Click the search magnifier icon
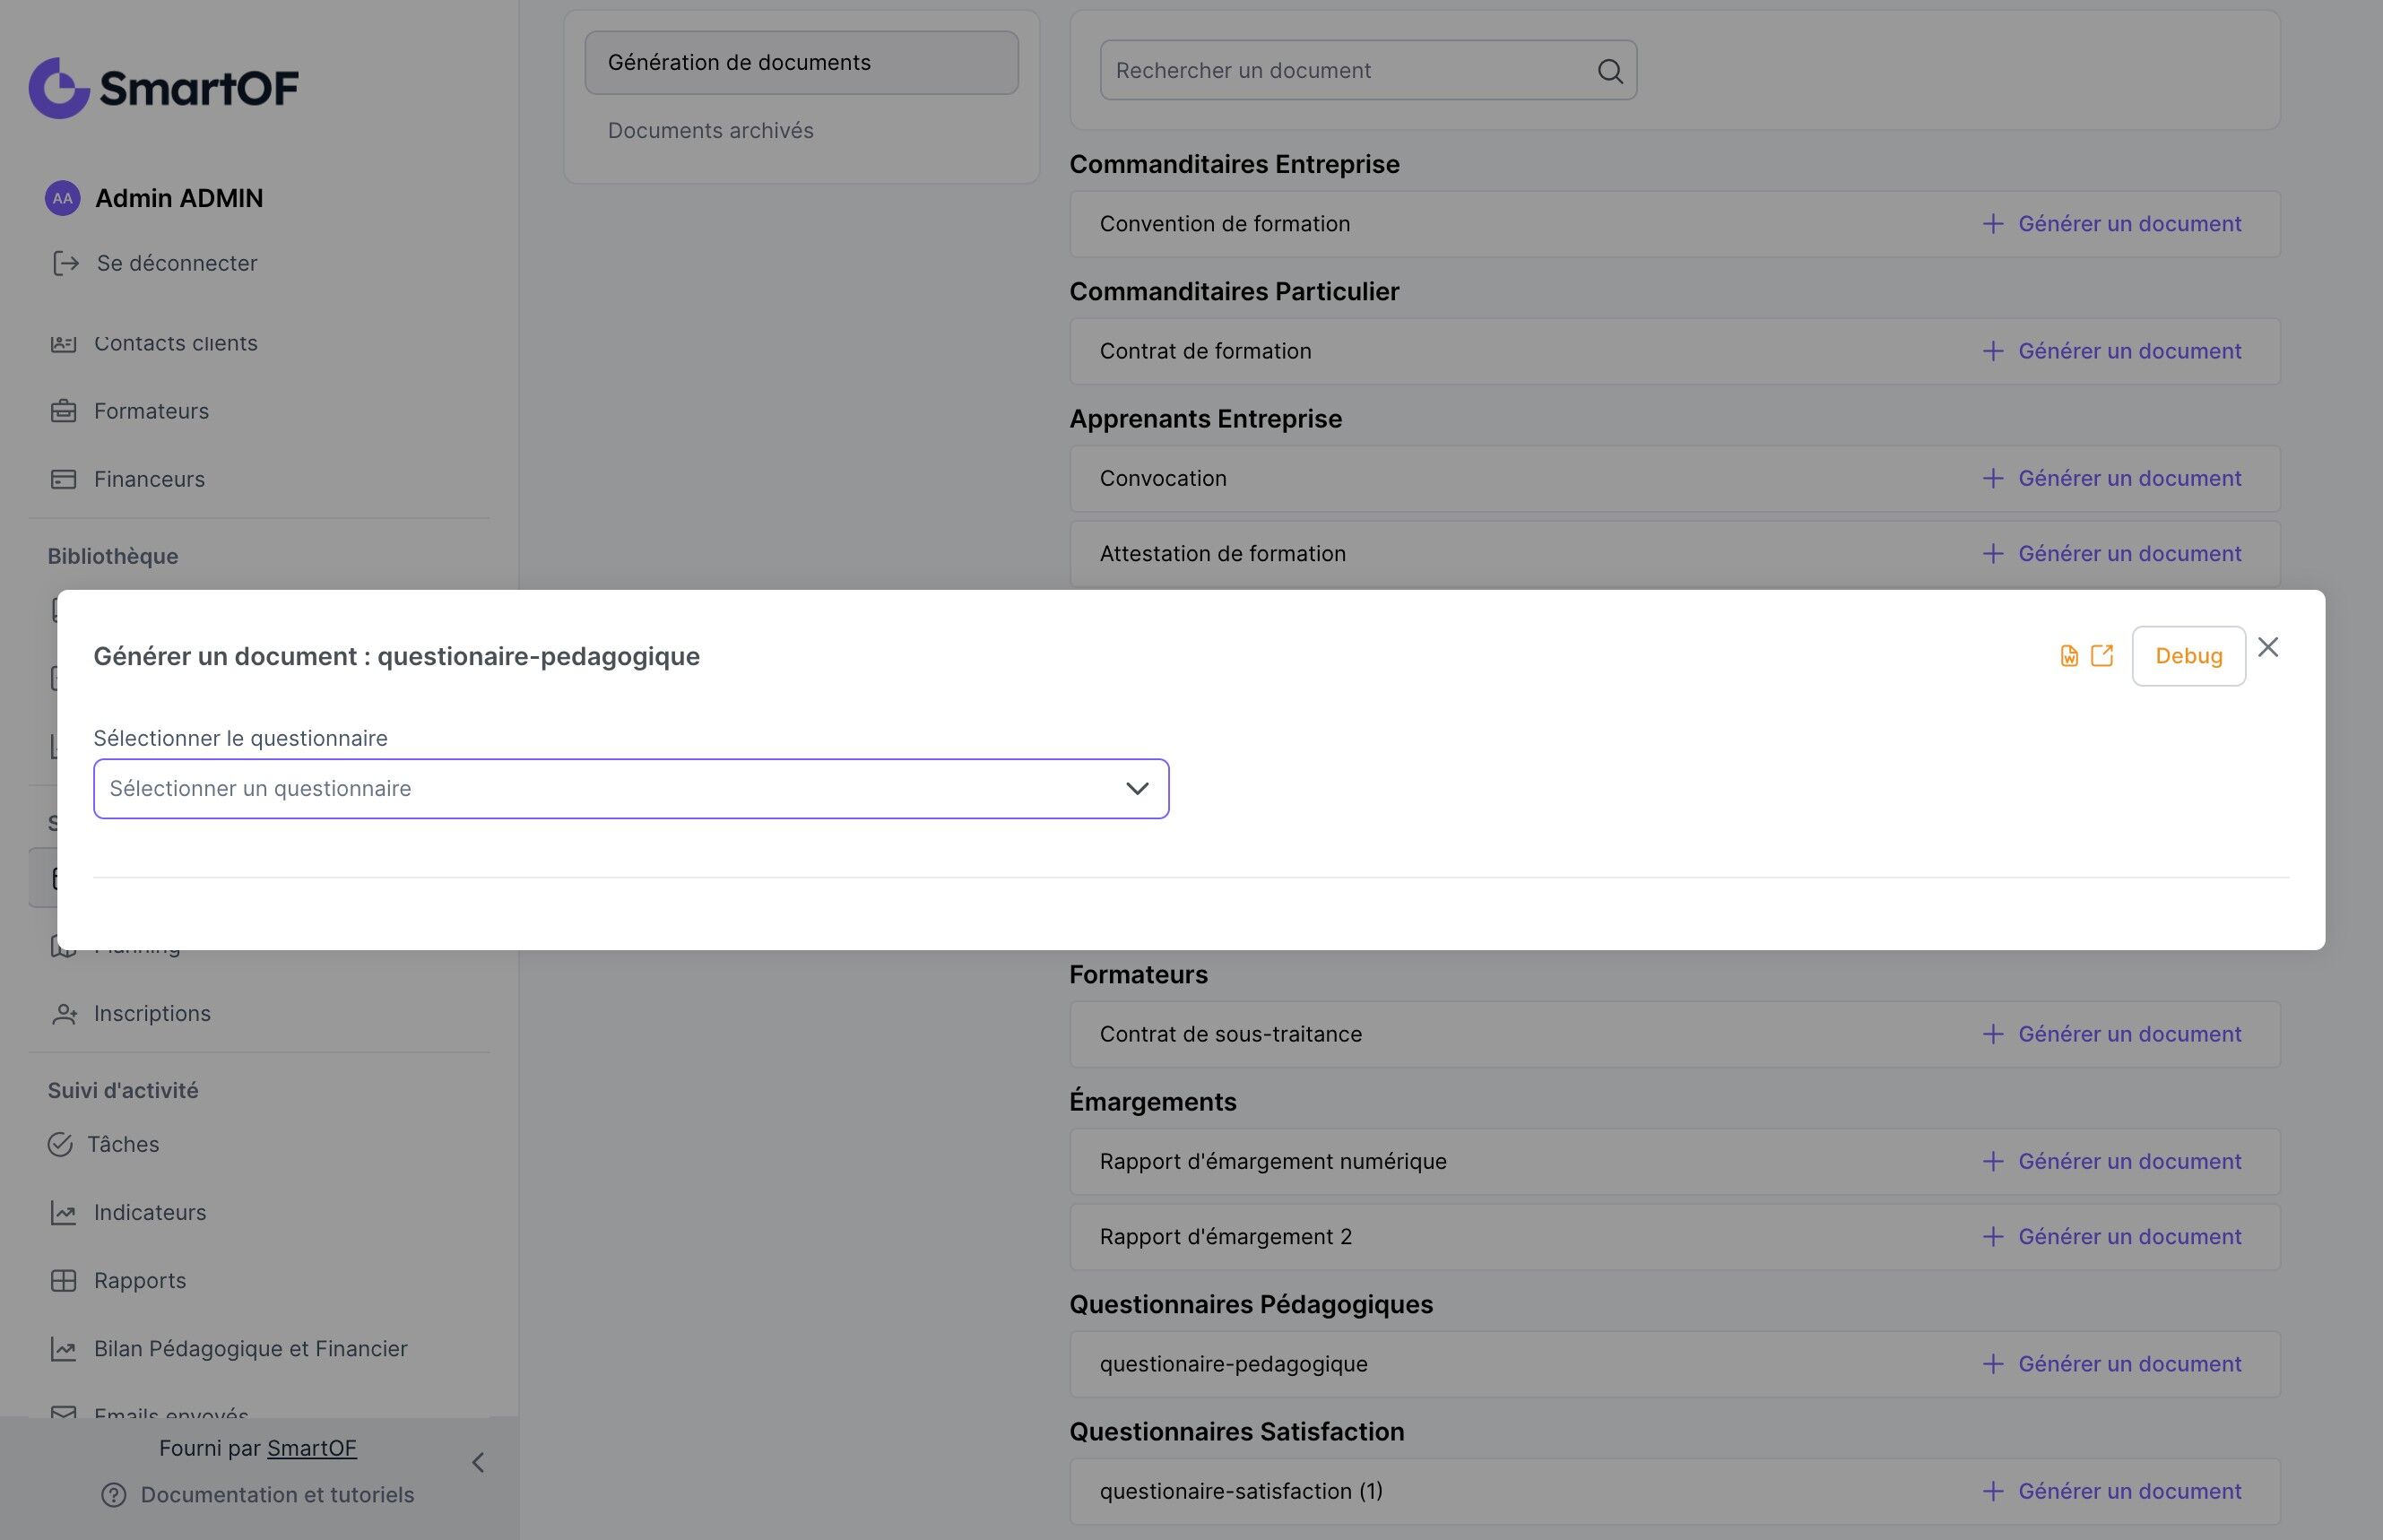Image resolution: width=2383 pixels, height=1540 pixels. coord(1609,71)
